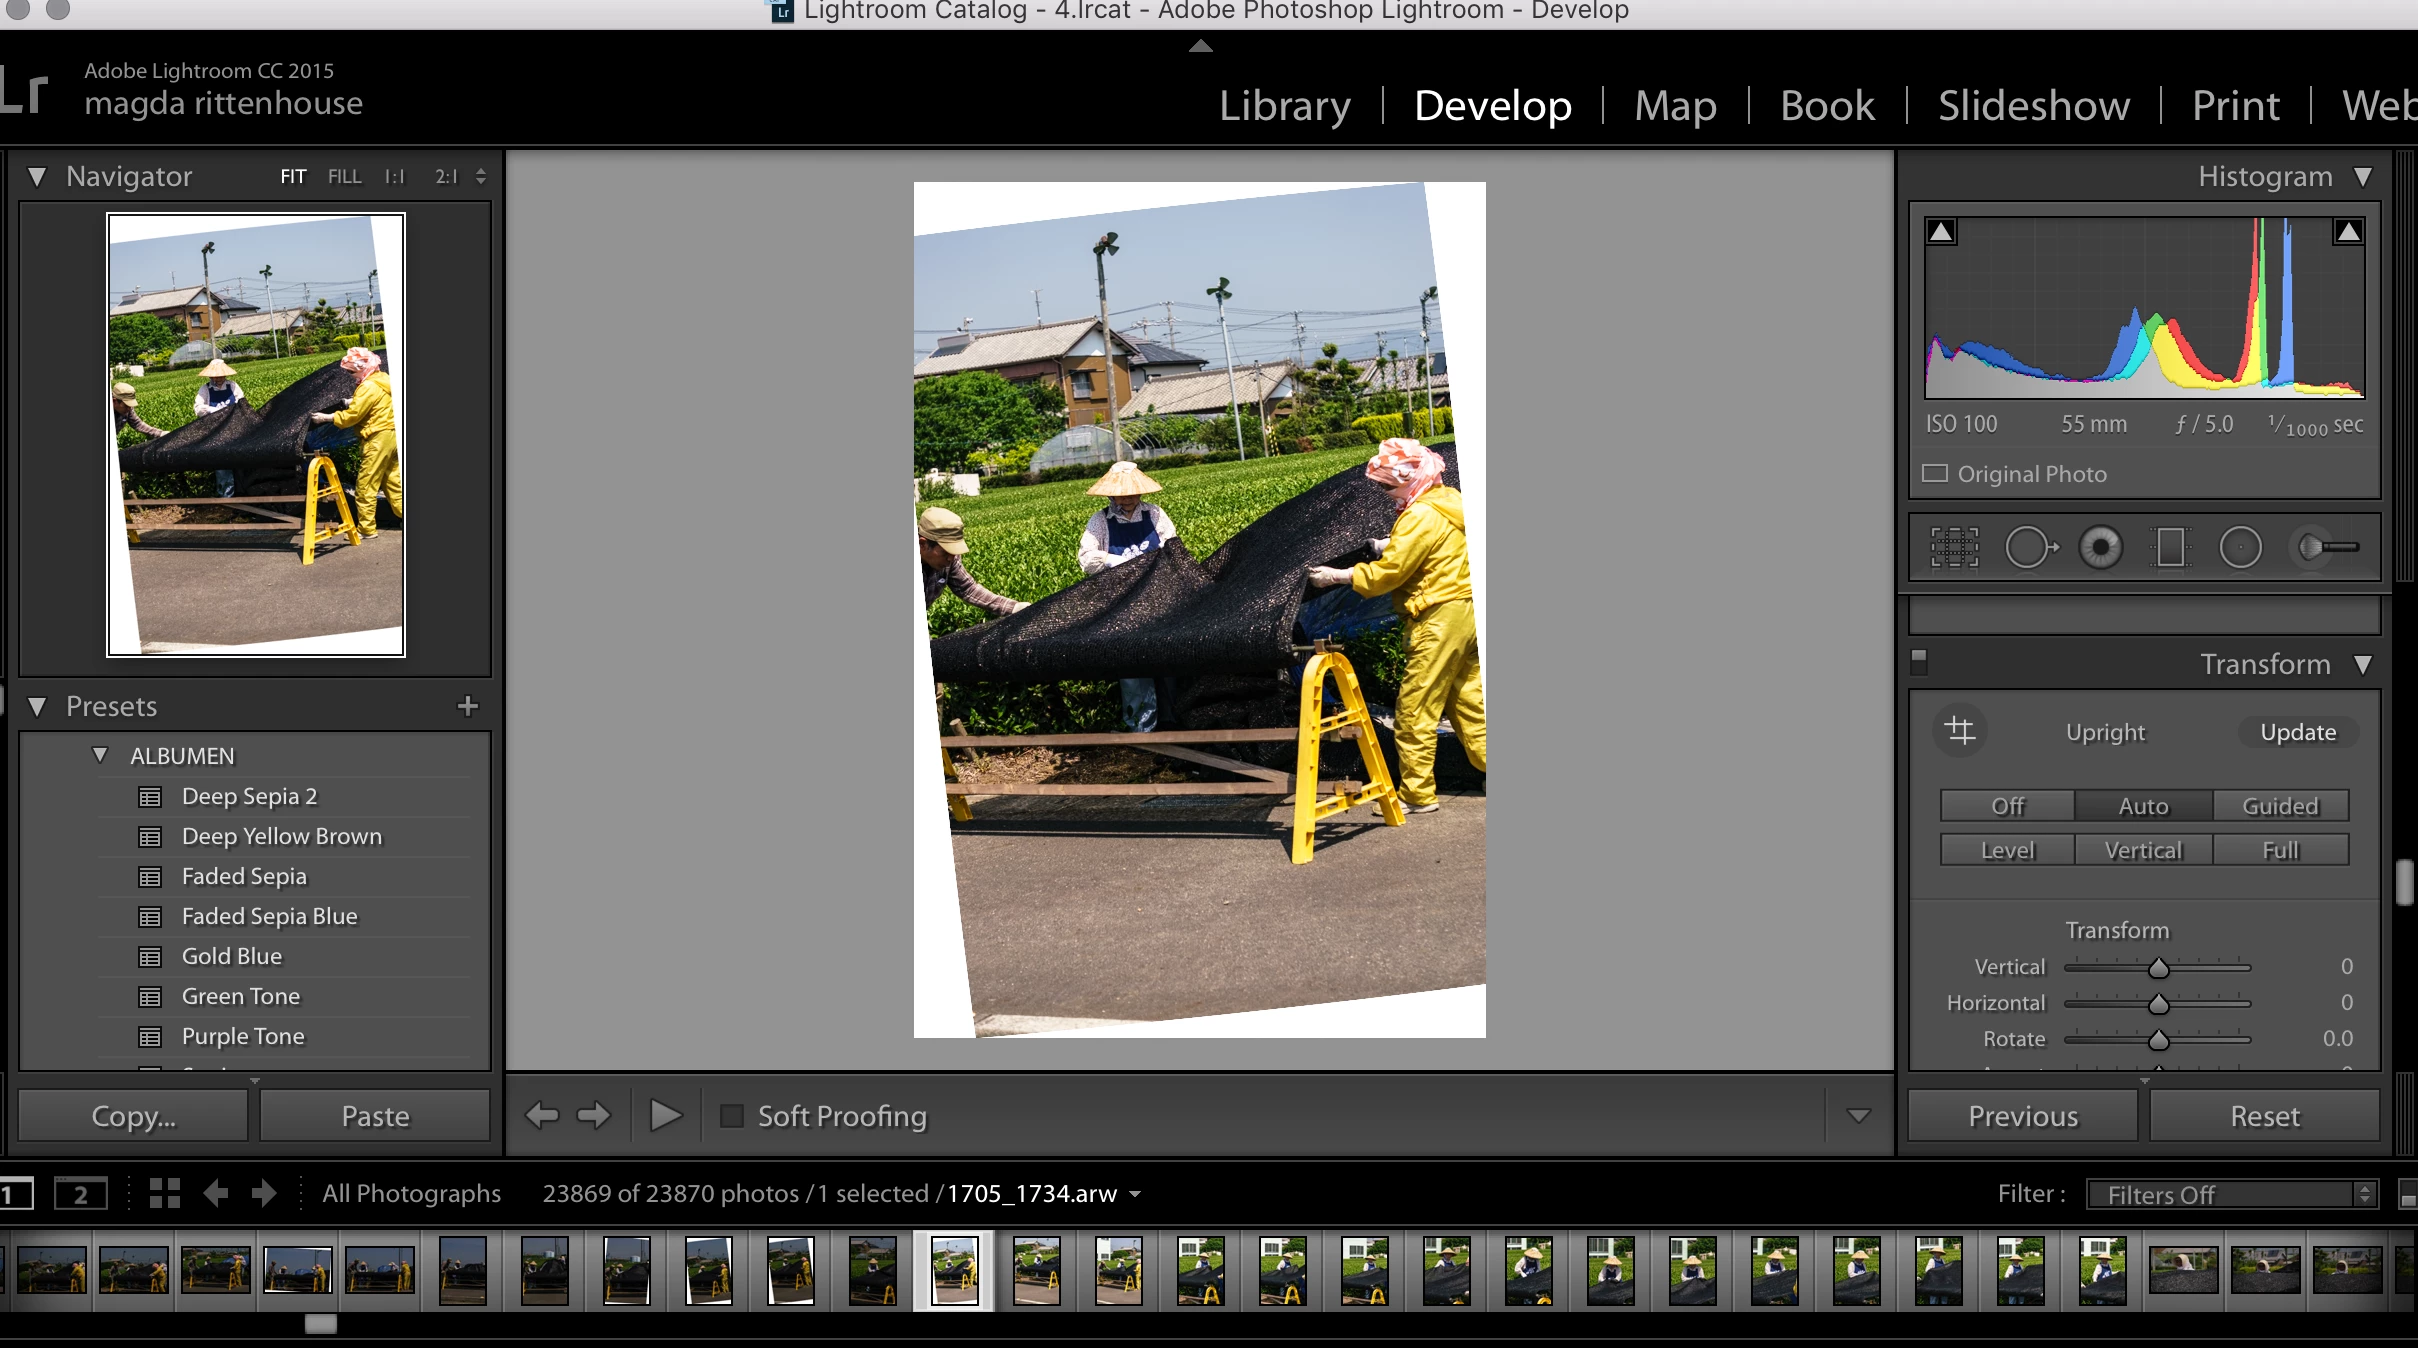Click the Rotate slider handle
Image resolution: width=2418 pixels, height=1348 pixels.
click(x=2158, y=1040)
